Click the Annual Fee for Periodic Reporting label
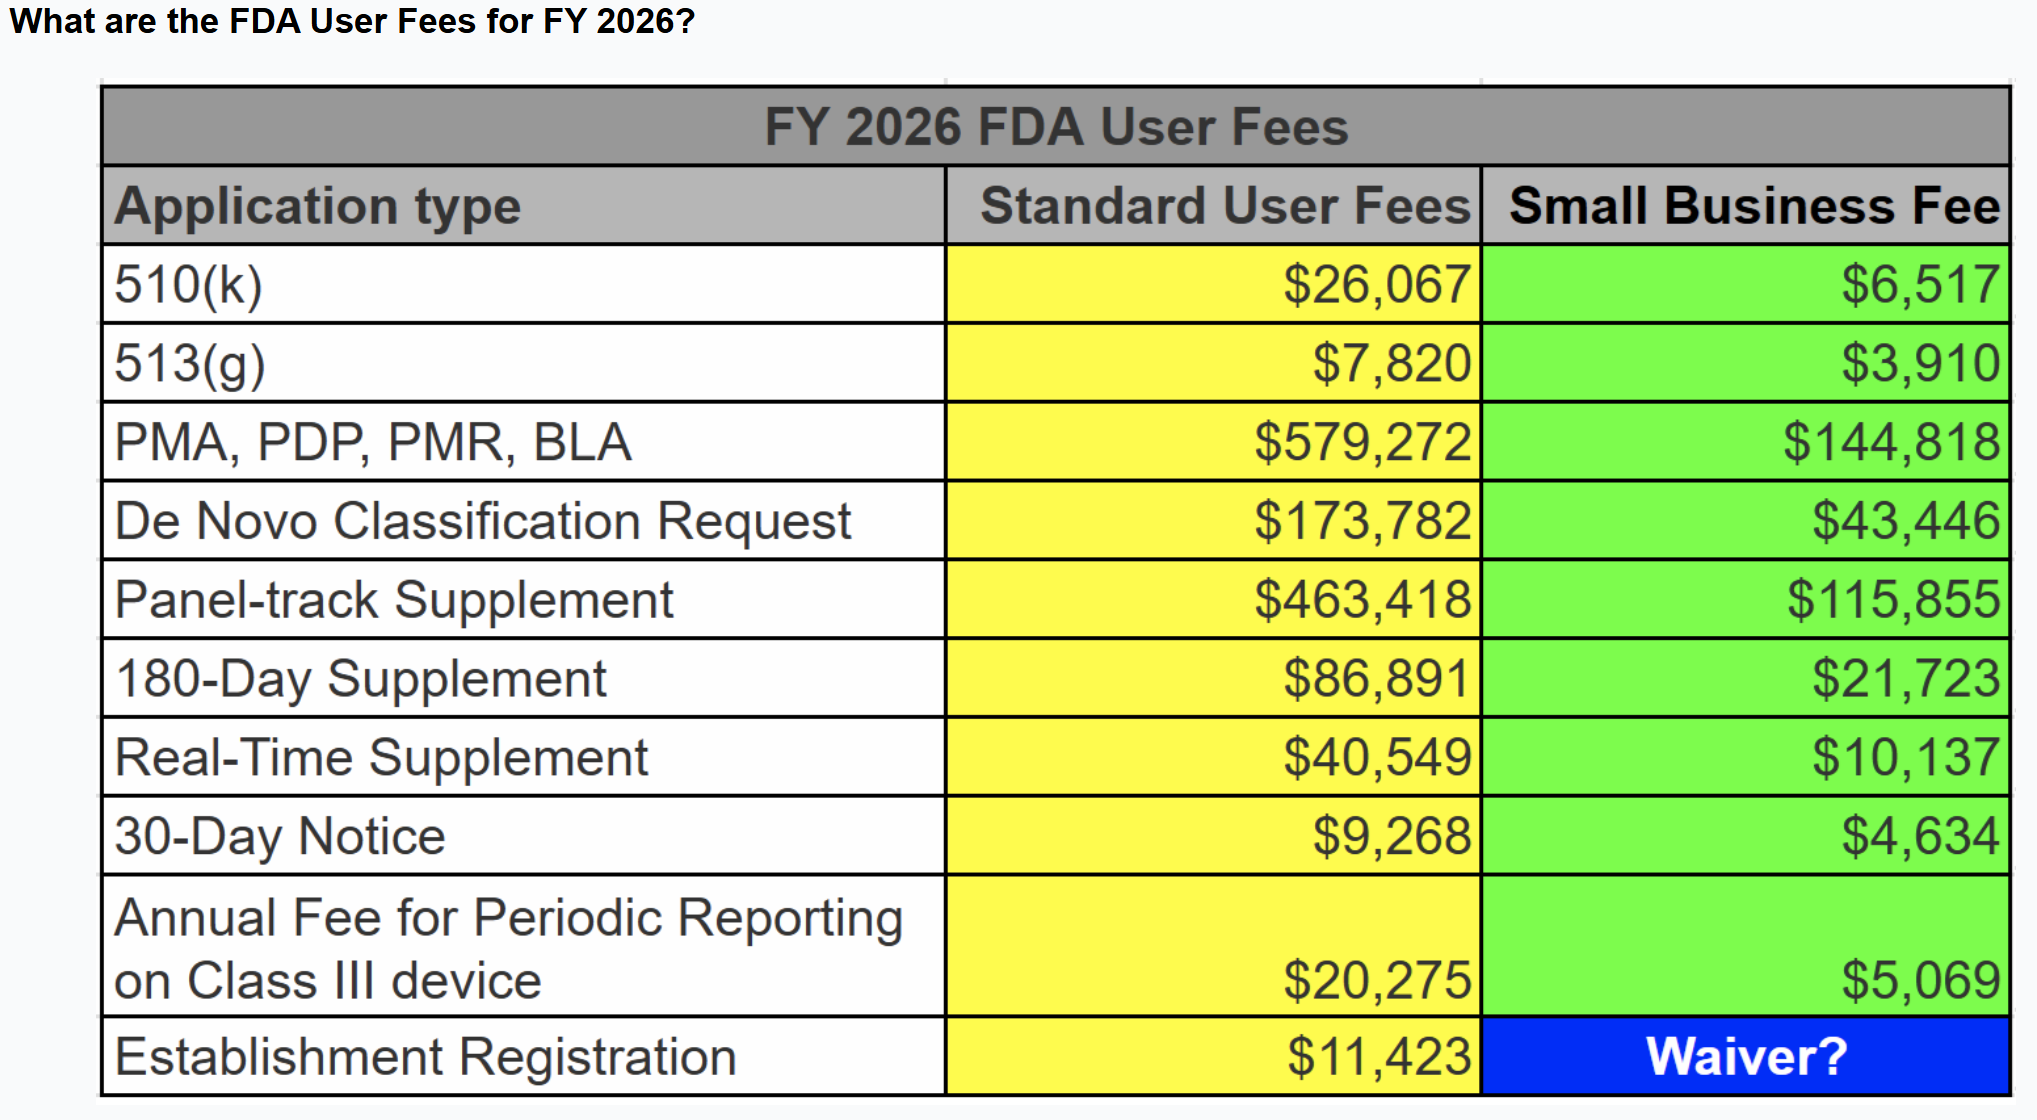2037x1120 pixels. tap(508, 948)
